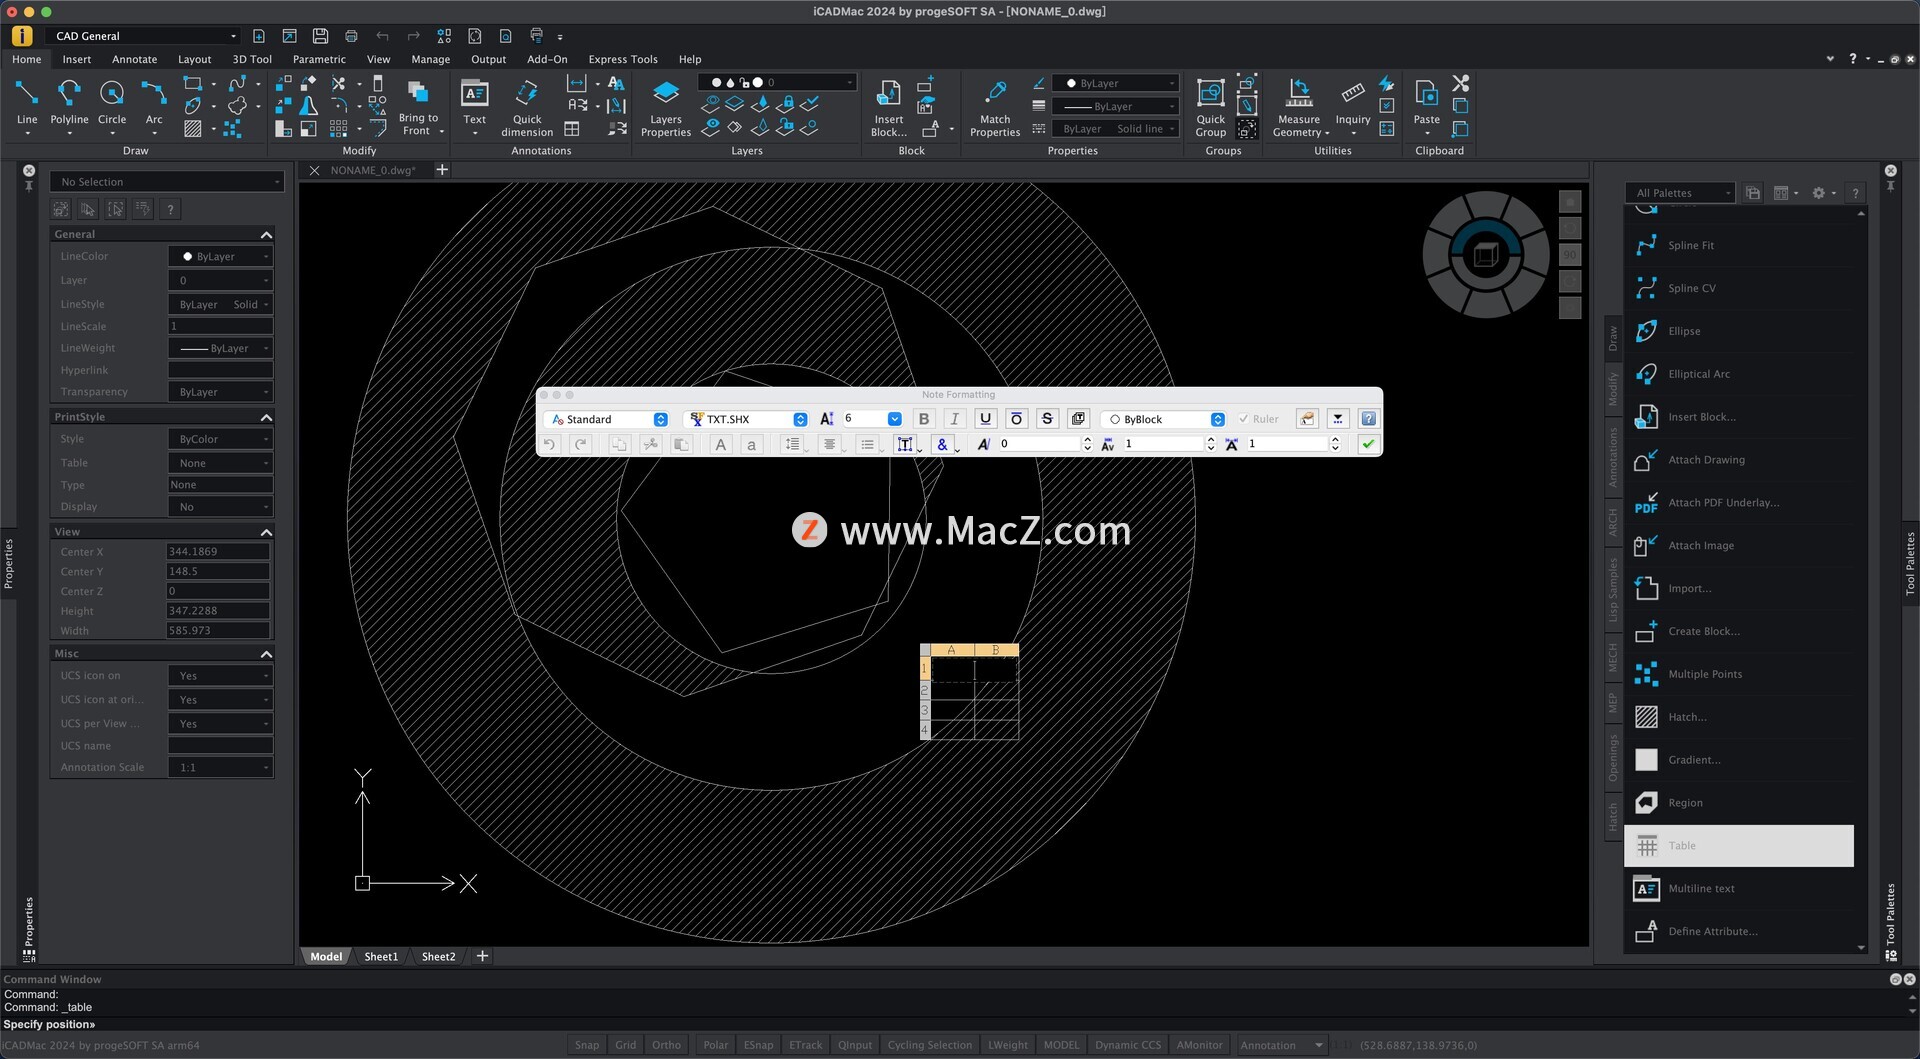
Task: Collapse the PrintStyle section
Action: 266,417
